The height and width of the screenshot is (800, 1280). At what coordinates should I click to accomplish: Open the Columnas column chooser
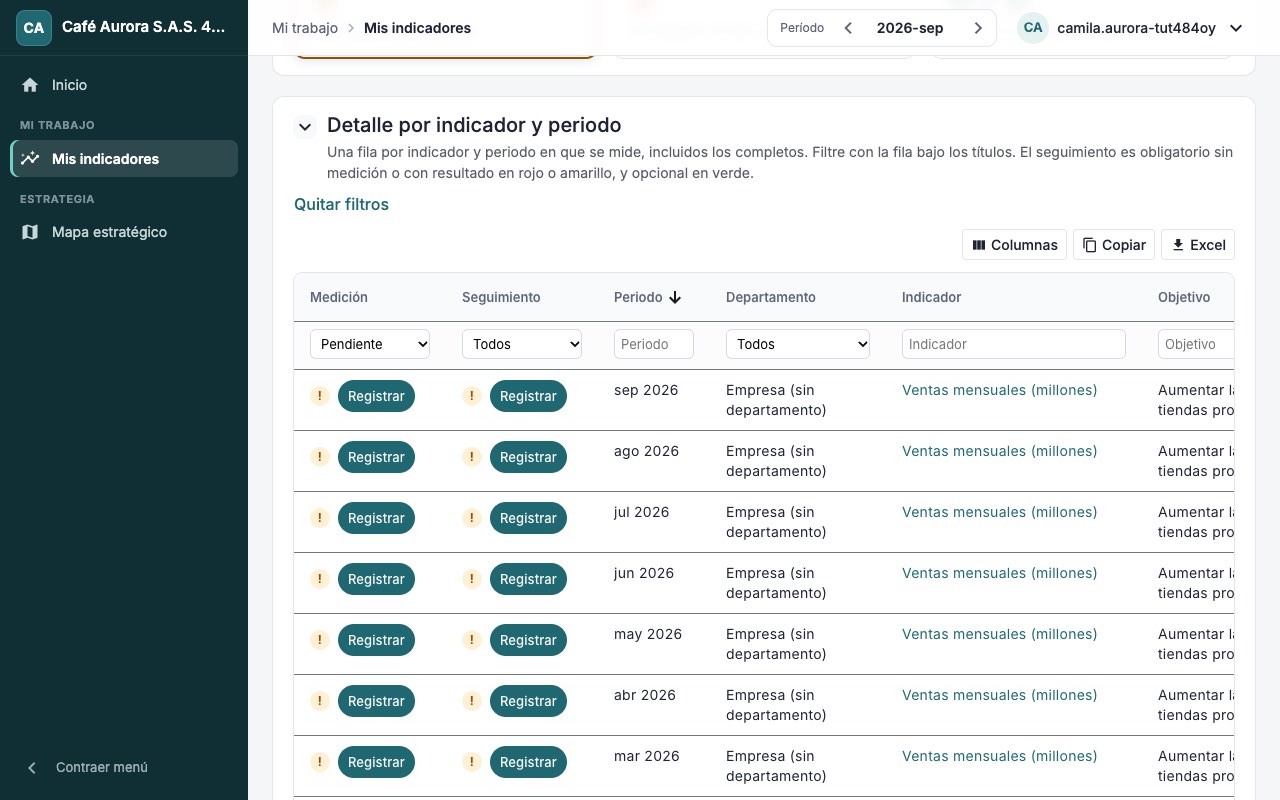tap(1014, 245)
